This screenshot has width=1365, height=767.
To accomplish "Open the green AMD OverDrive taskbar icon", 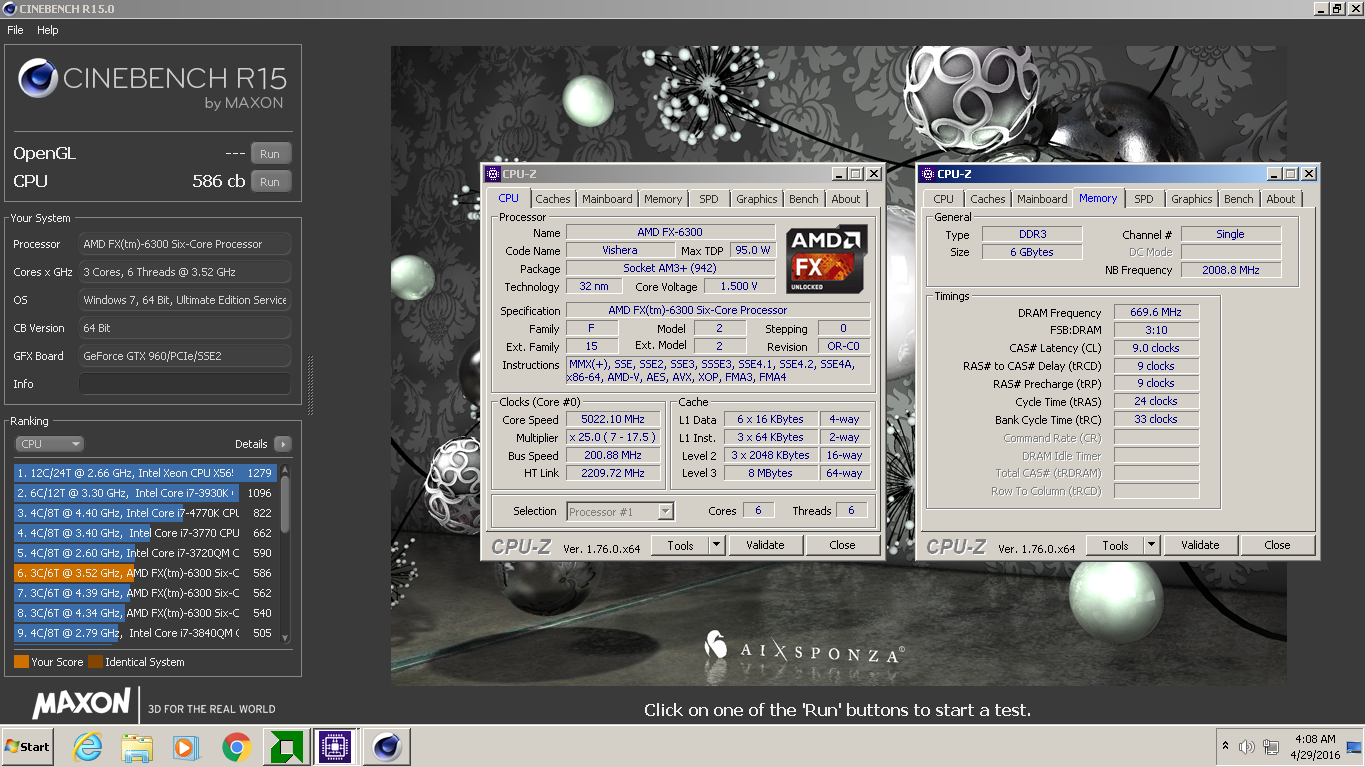I will [x=284, y=747].
